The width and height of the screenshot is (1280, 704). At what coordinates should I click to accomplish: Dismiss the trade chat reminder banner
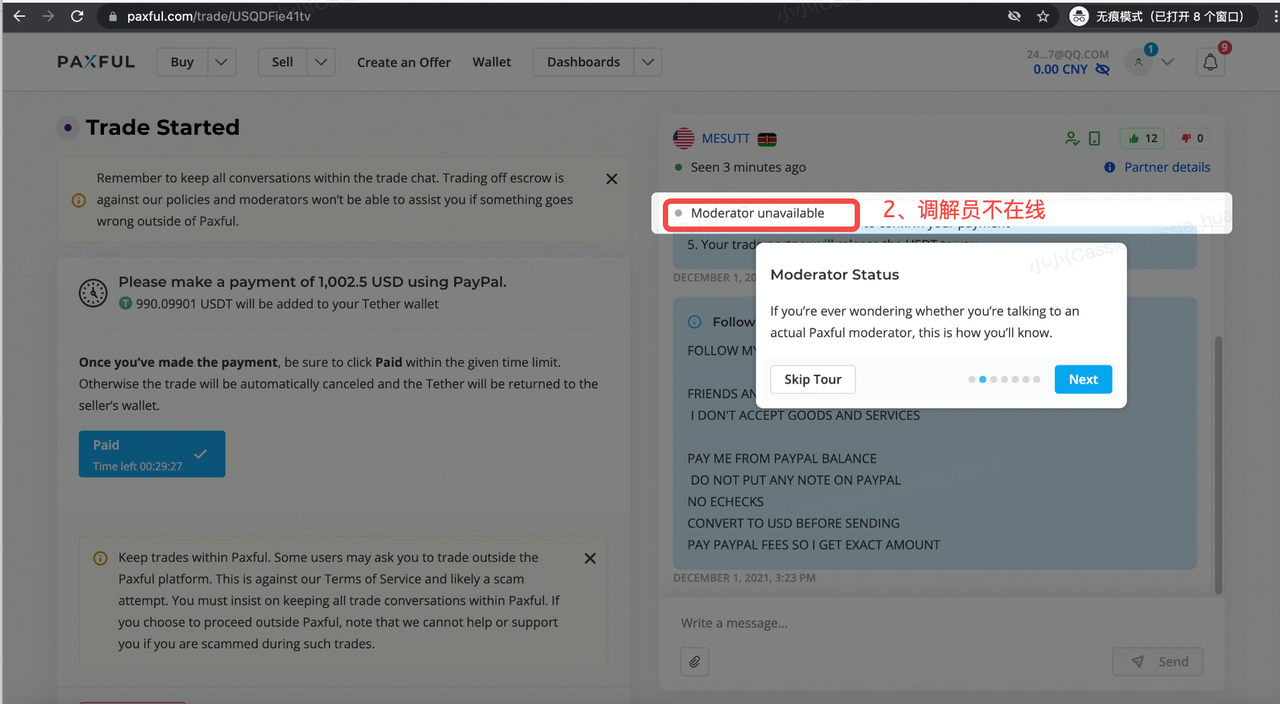pos(612,179)
